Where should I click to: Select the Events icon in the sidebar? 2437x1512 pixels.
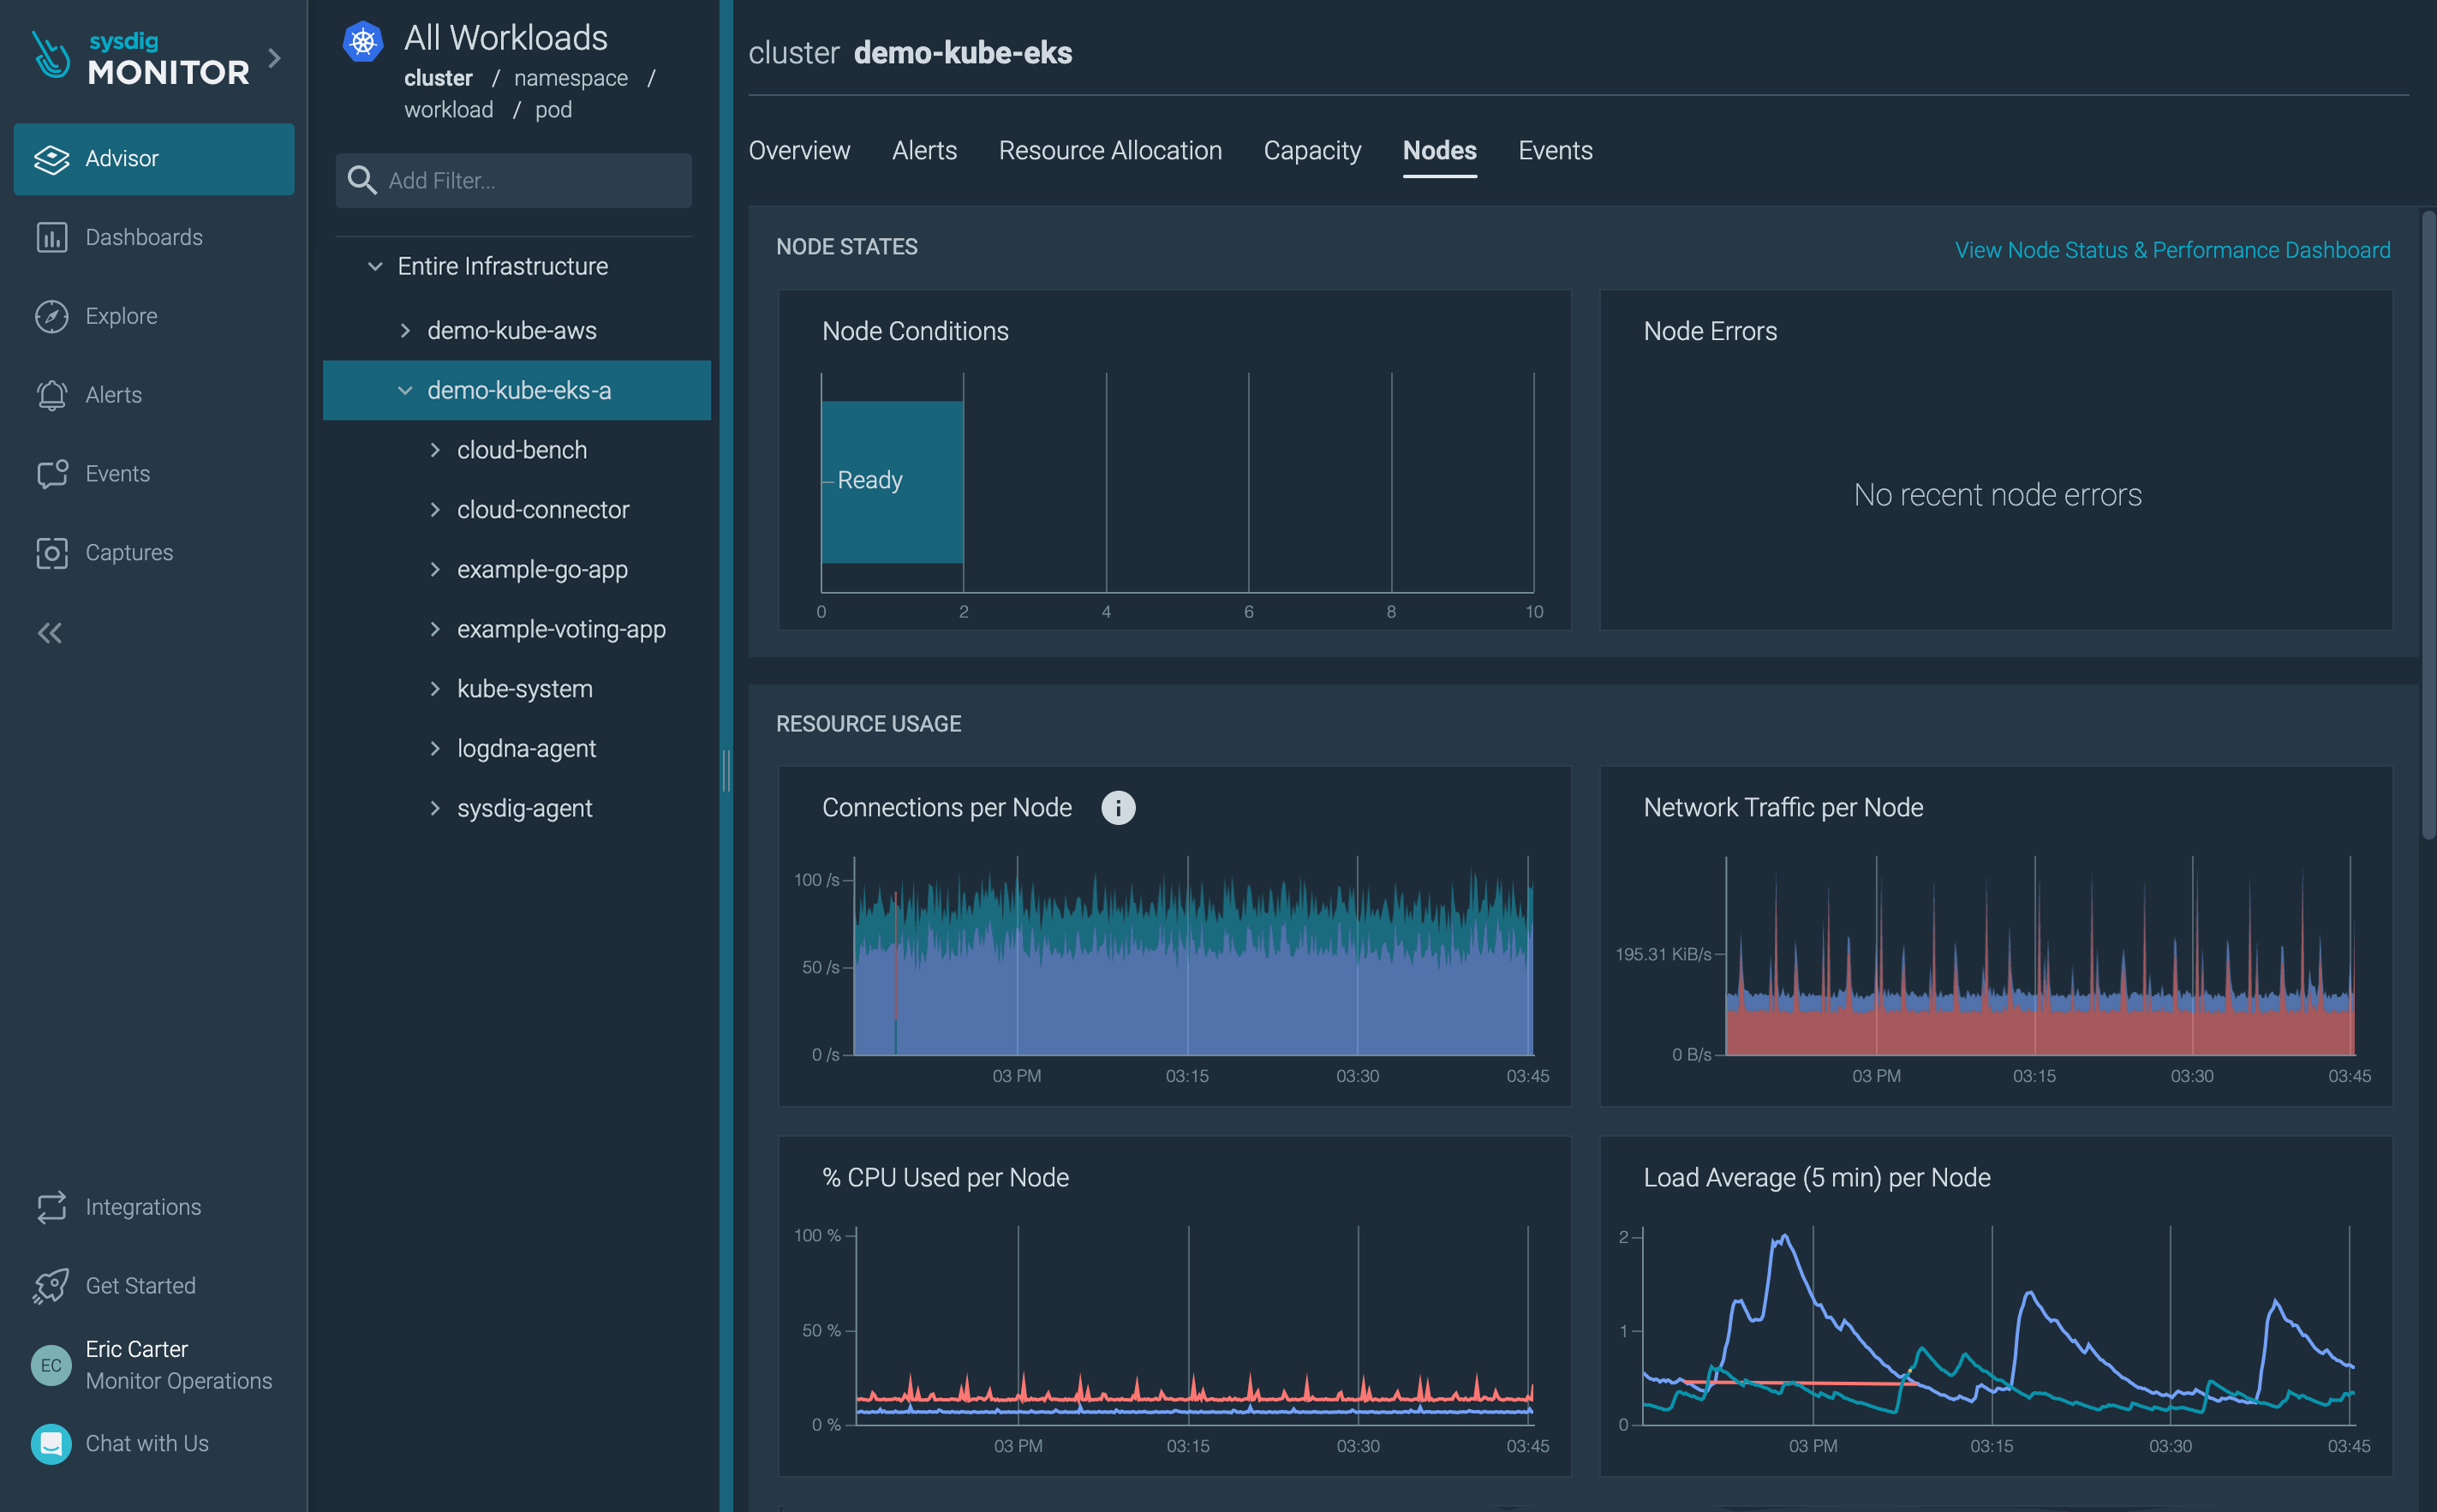51,473
